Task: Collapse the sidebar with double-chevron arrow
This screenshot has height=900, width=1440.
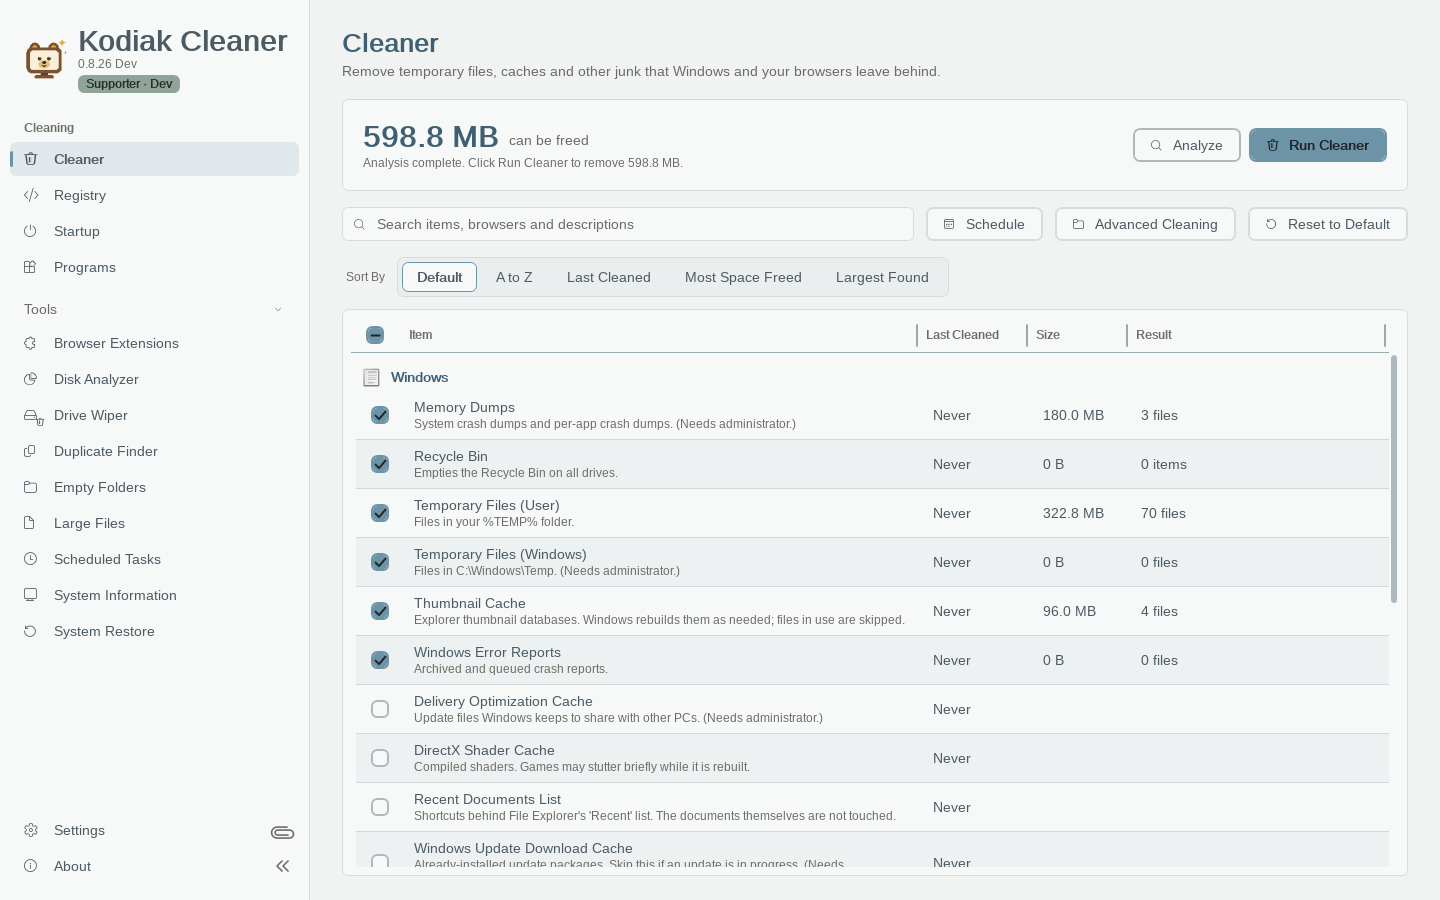Action: pyautogui.click(x=283, y=866)
